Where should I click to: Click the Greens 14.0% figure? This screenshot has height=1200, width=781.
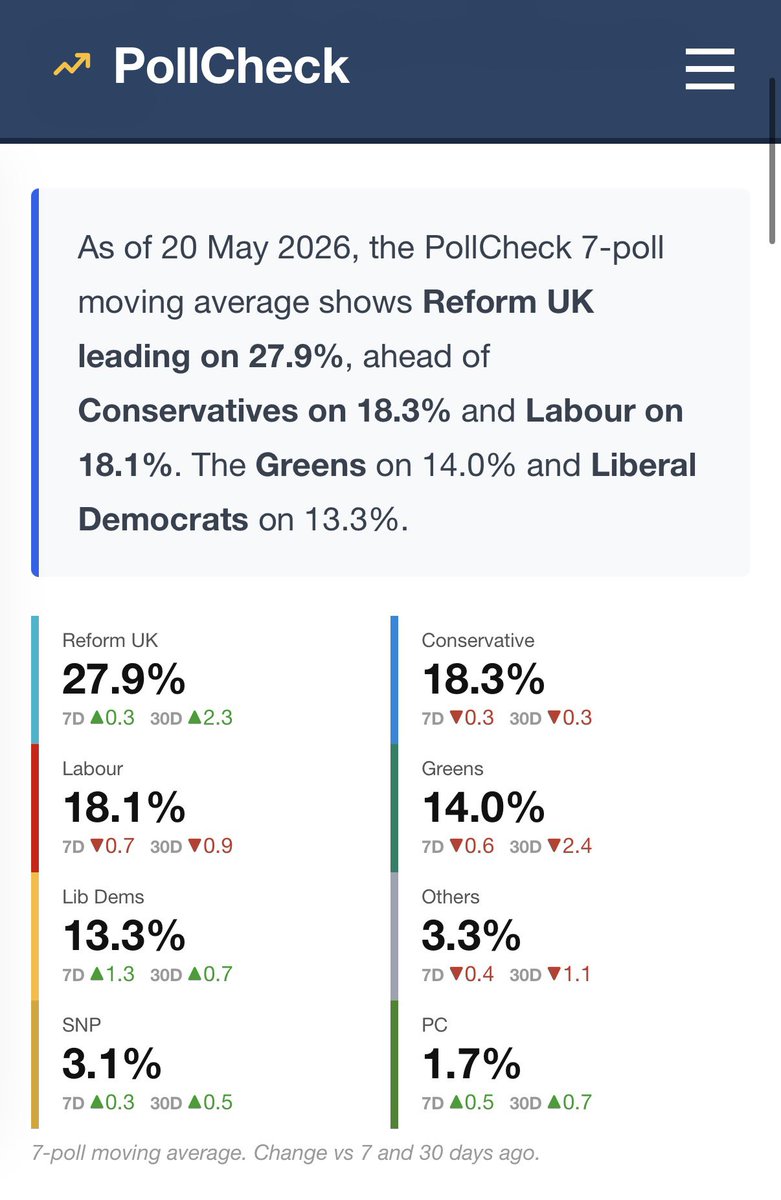[483, 808]
